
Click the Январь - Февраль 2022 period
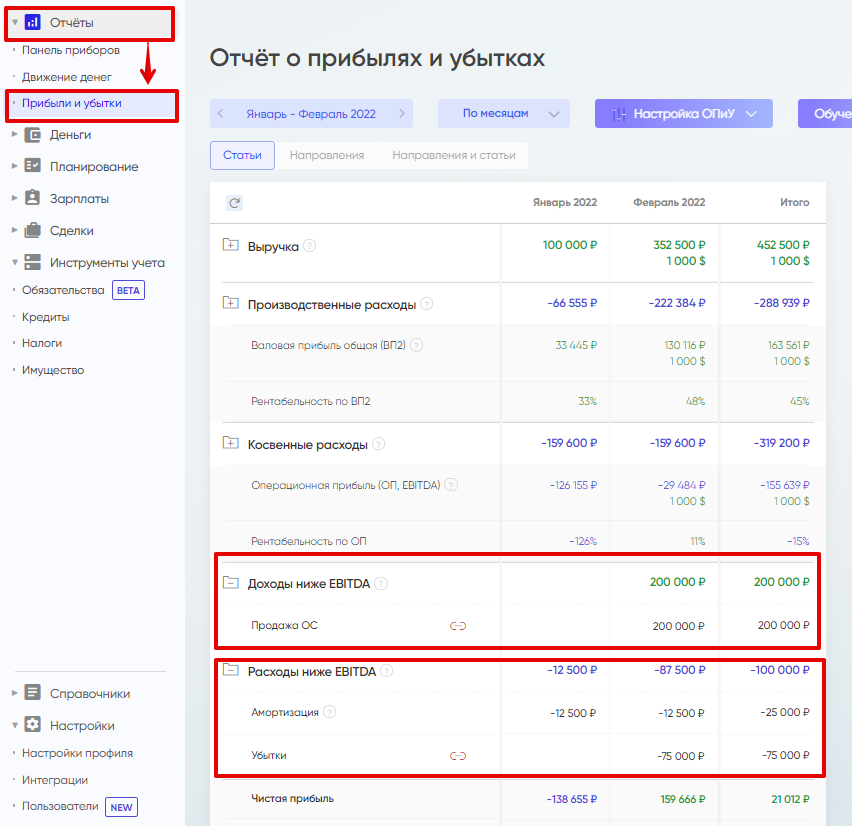coord(311,114)
